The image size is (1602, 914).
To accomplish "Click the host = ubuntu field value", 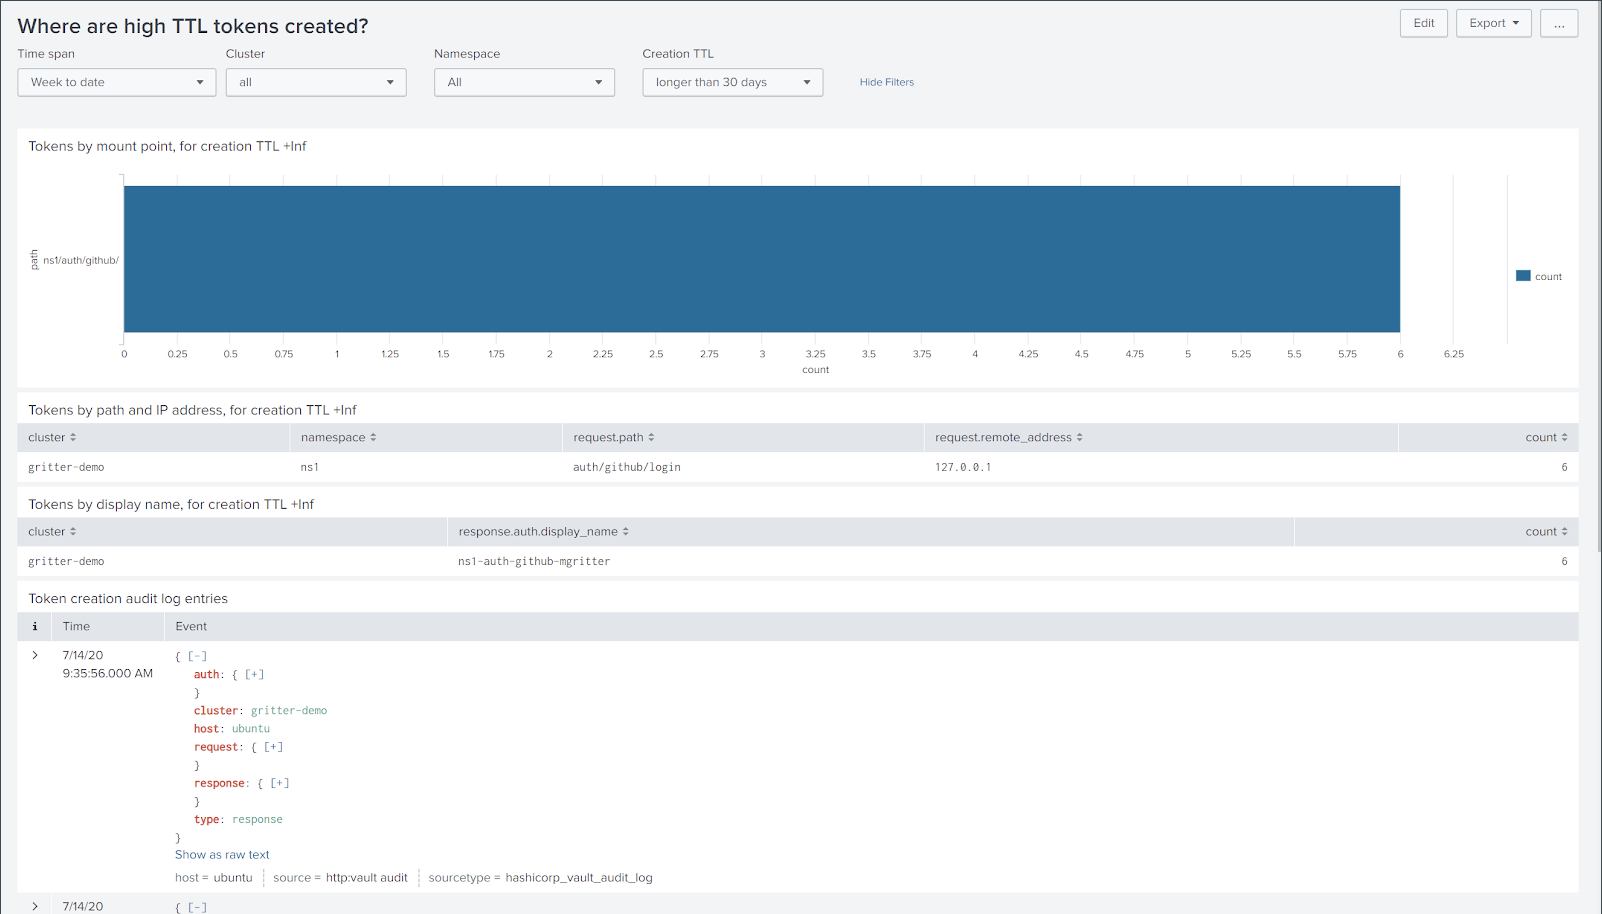I will (214, 877).
